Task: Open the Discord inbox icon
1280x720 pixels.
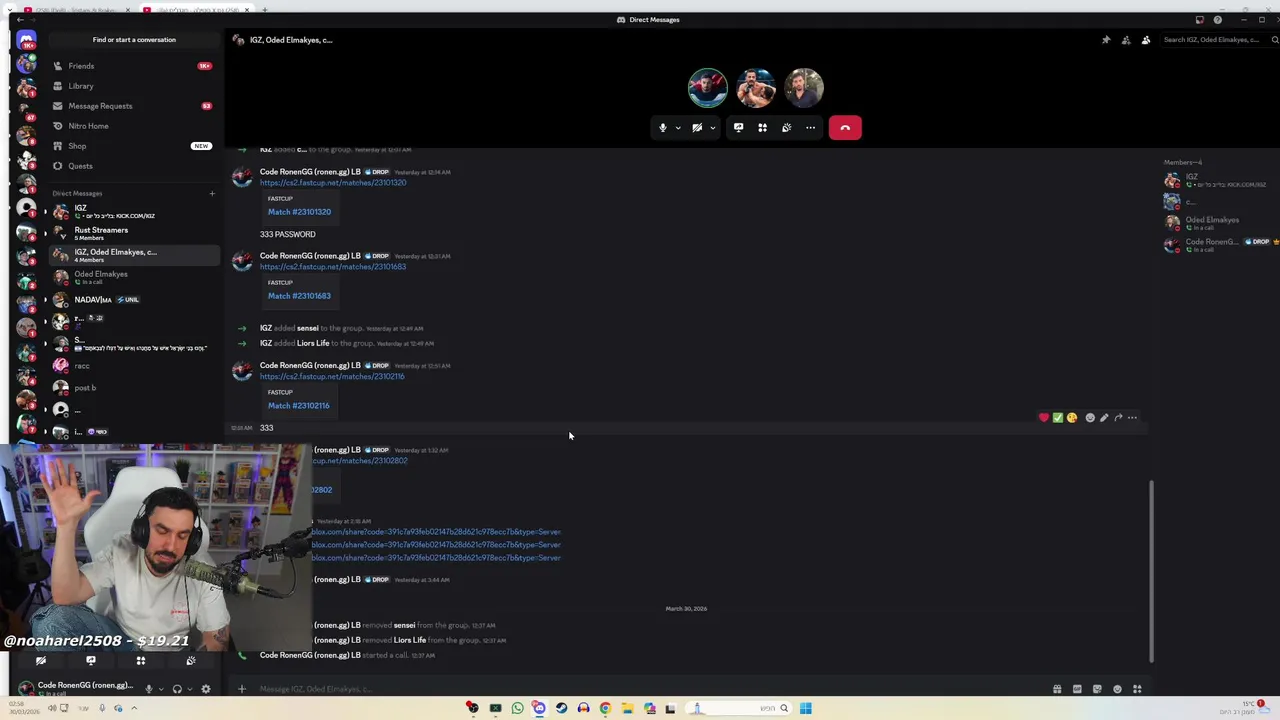Action: pos(1200,20)
